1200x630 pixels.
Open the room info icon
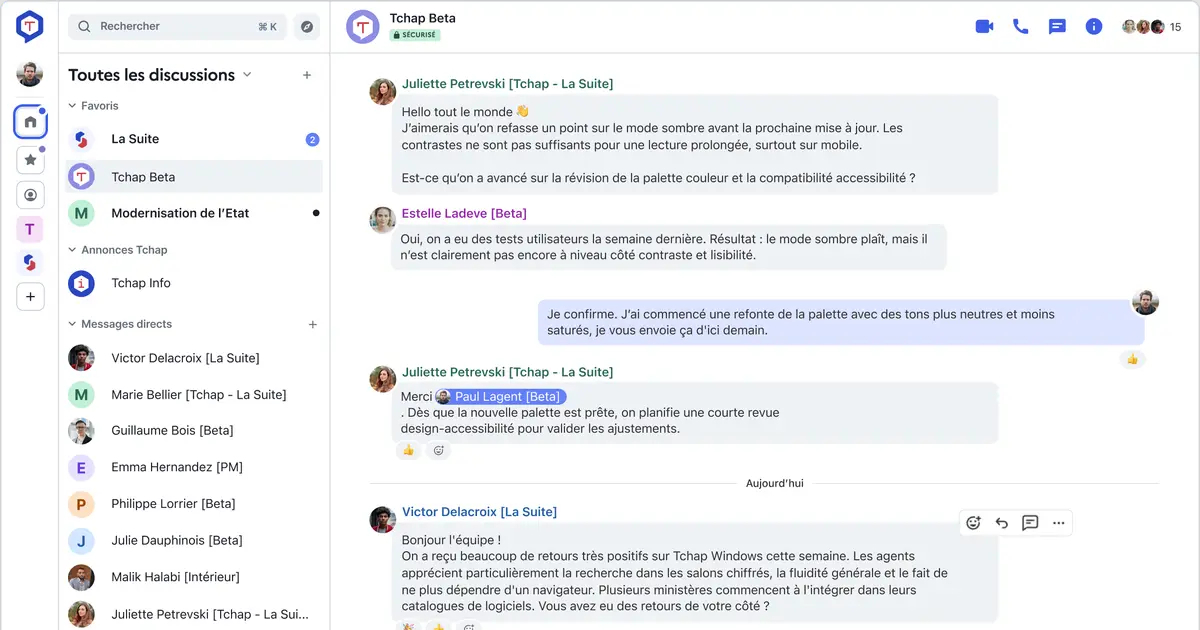pos(1094,27)
